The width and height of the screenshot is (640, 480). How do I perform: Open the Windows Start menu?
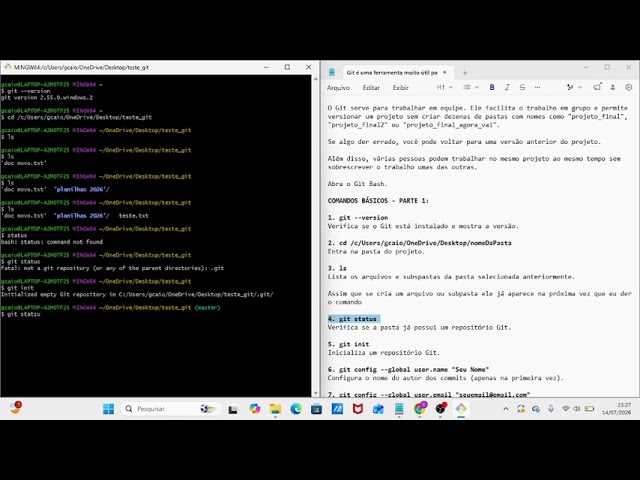[109, 409]
